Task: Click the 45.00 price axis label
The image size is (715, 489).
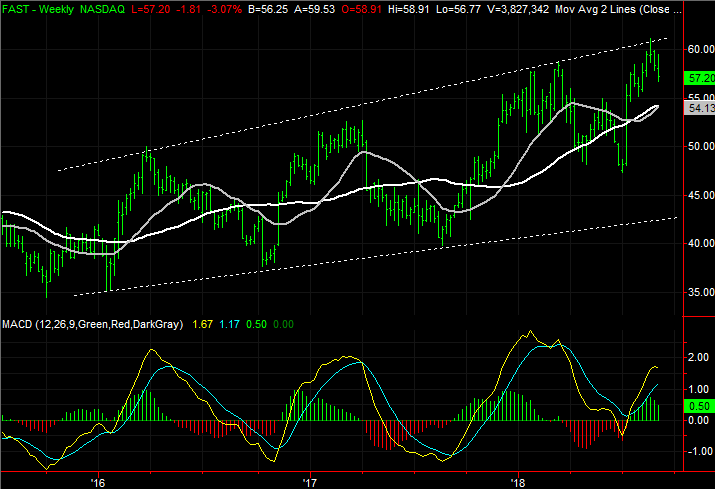Action: (x=701, y=195)
